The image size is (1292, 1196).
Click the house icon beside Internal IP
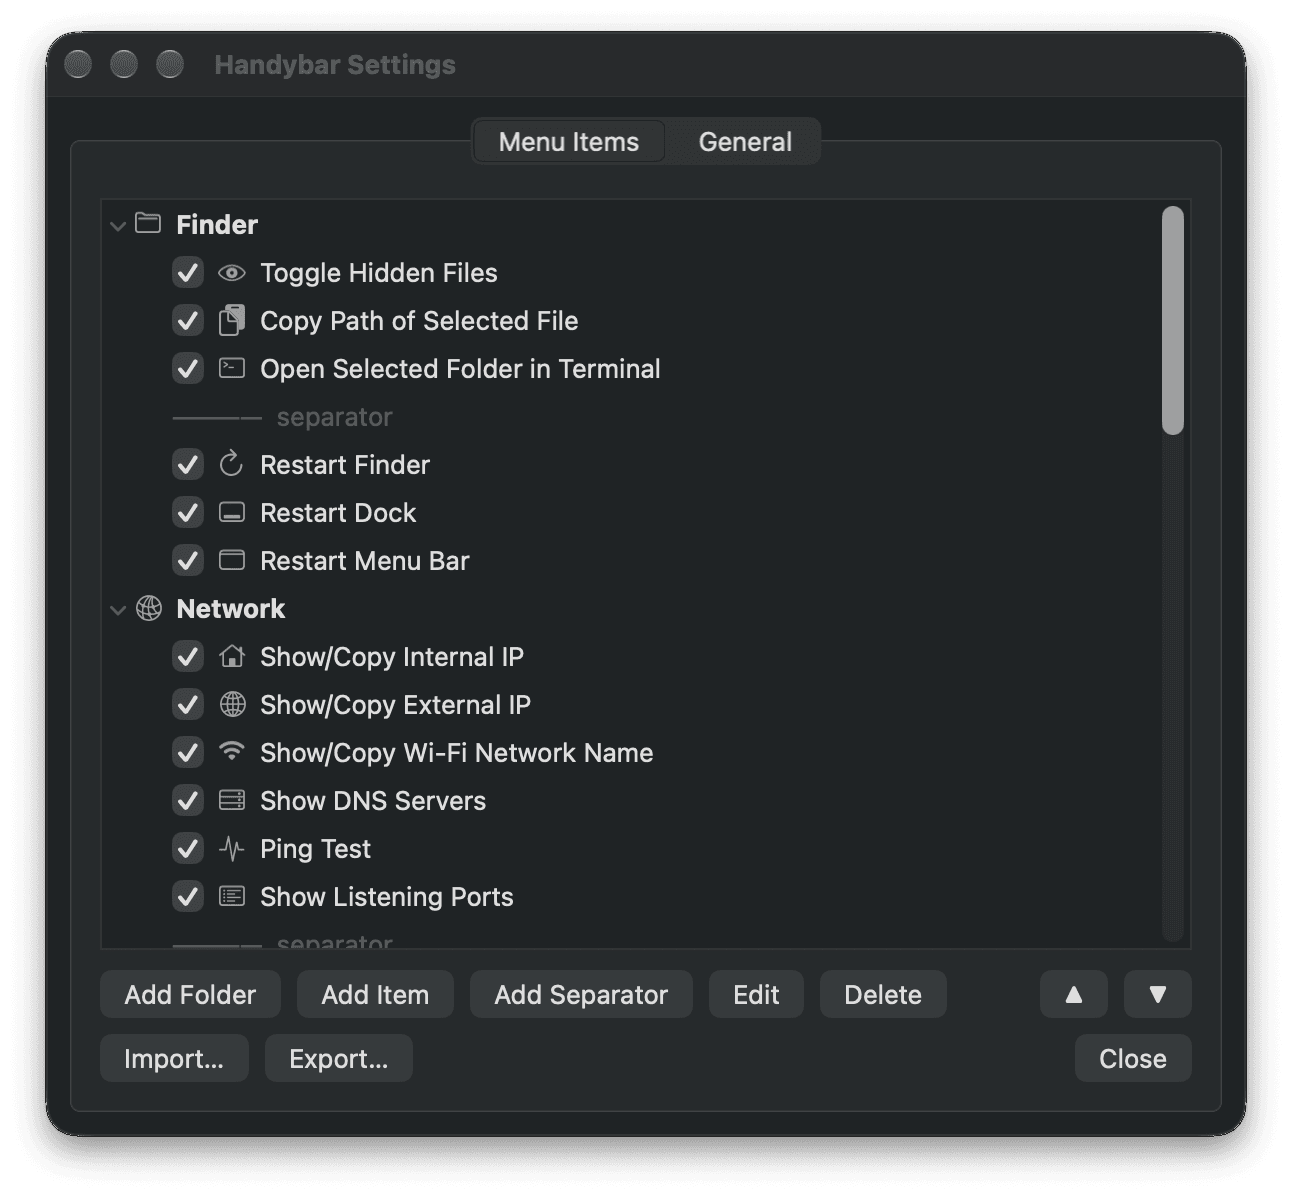point(232,656)
